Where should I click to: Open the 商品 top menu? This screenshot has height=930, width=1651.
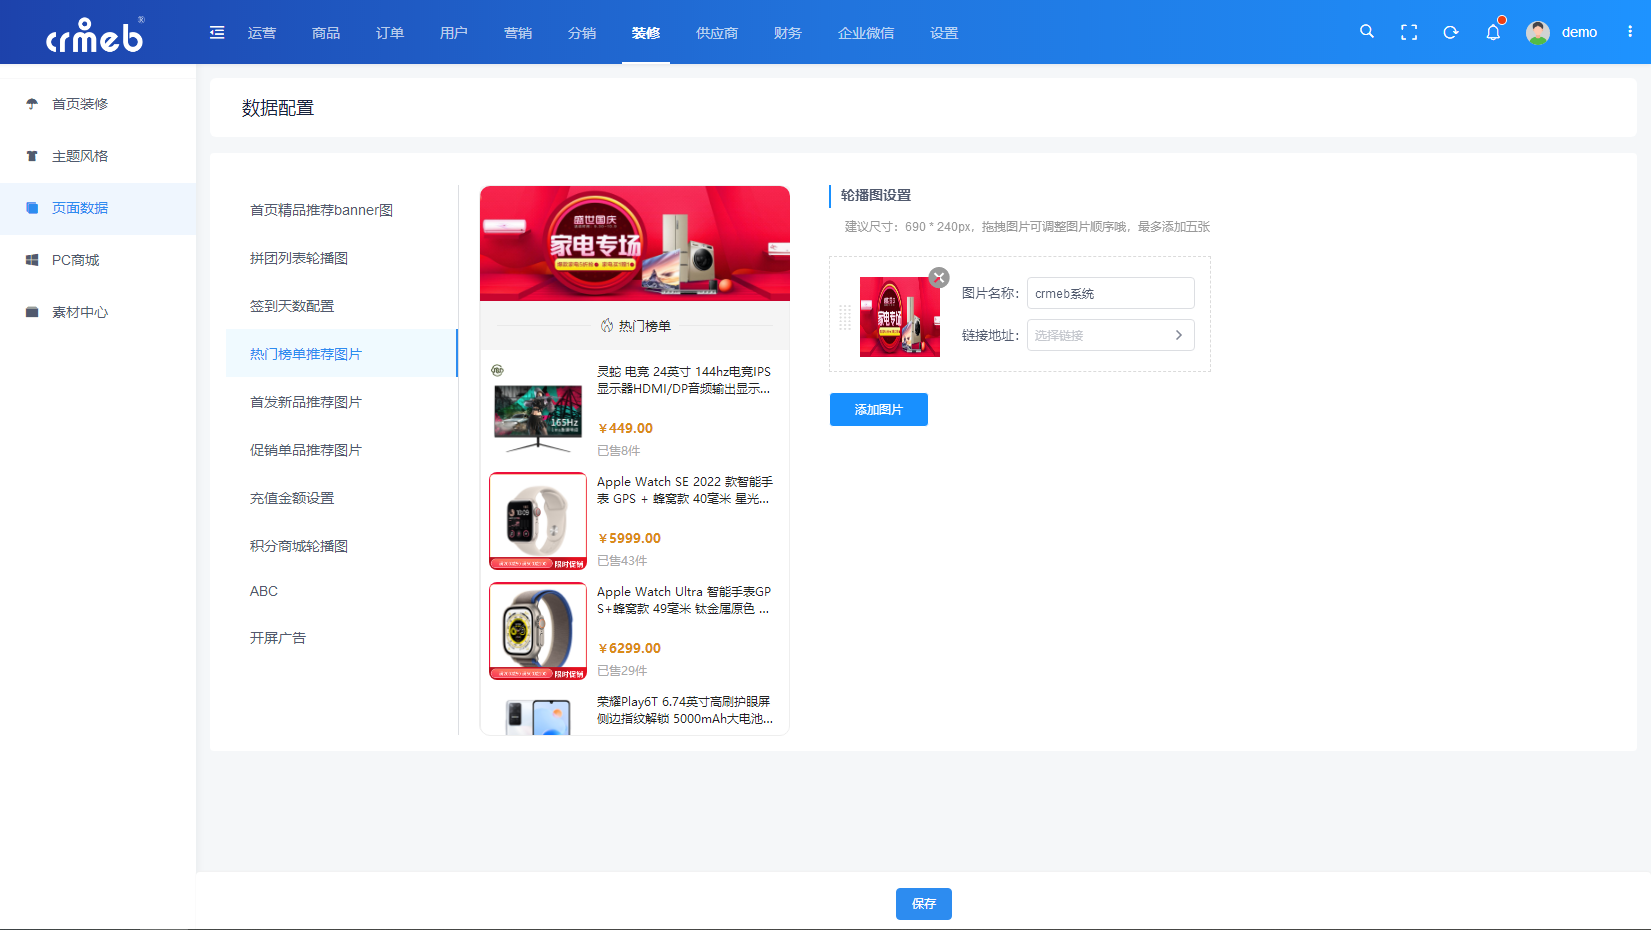[326, 33]
